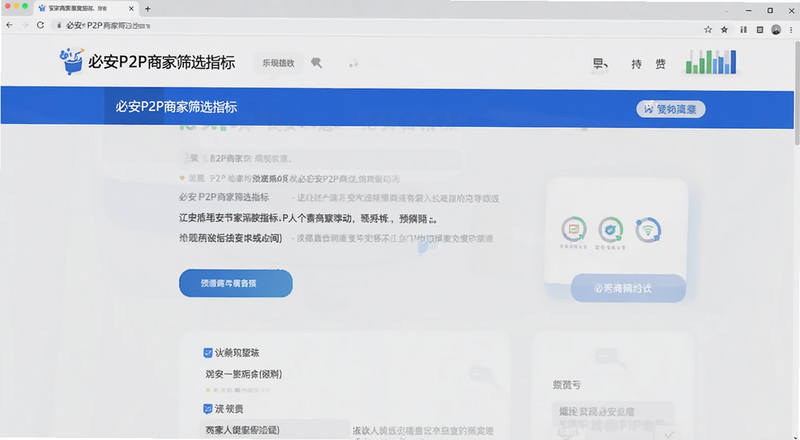This screenshot has width=800, height=440.
Task: Click the bar chart widget in header
Action: point(711,62)
